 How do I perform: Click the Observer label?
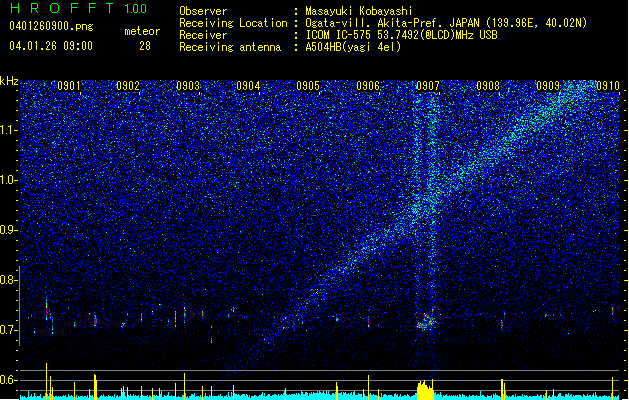(x=203, y=11)
